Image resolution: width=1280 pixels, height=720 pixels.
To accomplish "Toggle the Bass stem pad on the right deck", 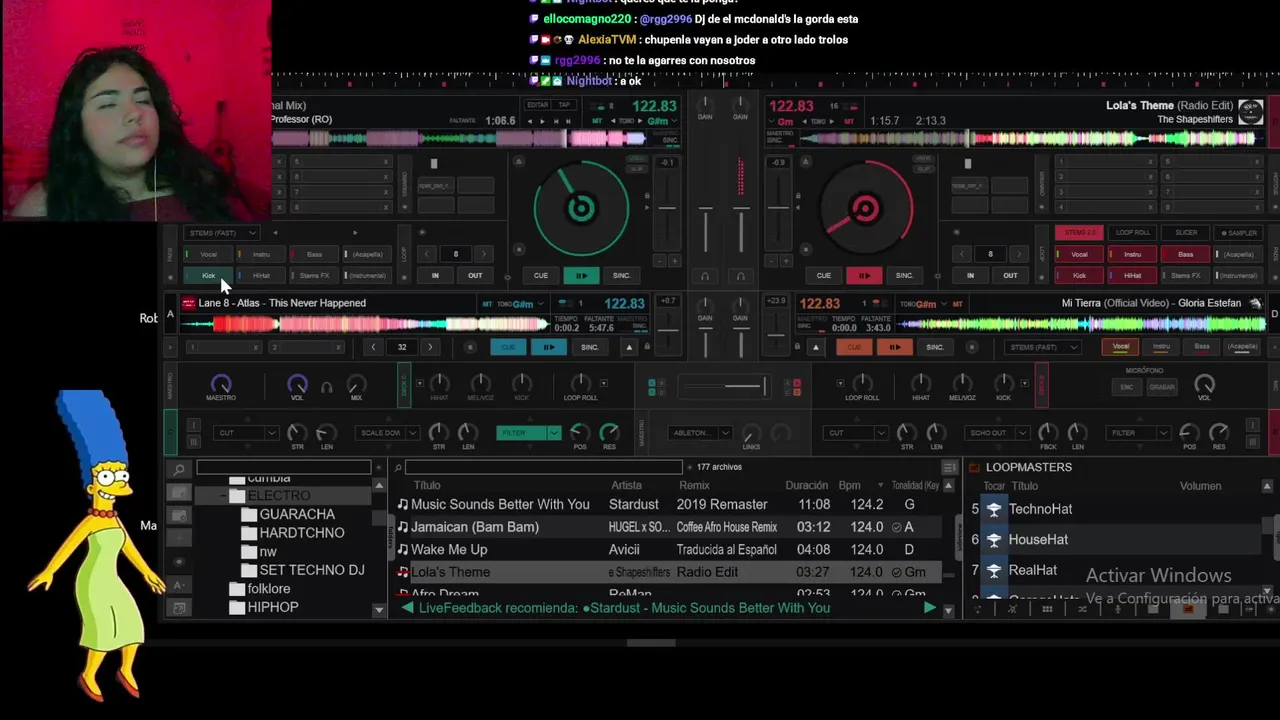I will (1185, 254).
